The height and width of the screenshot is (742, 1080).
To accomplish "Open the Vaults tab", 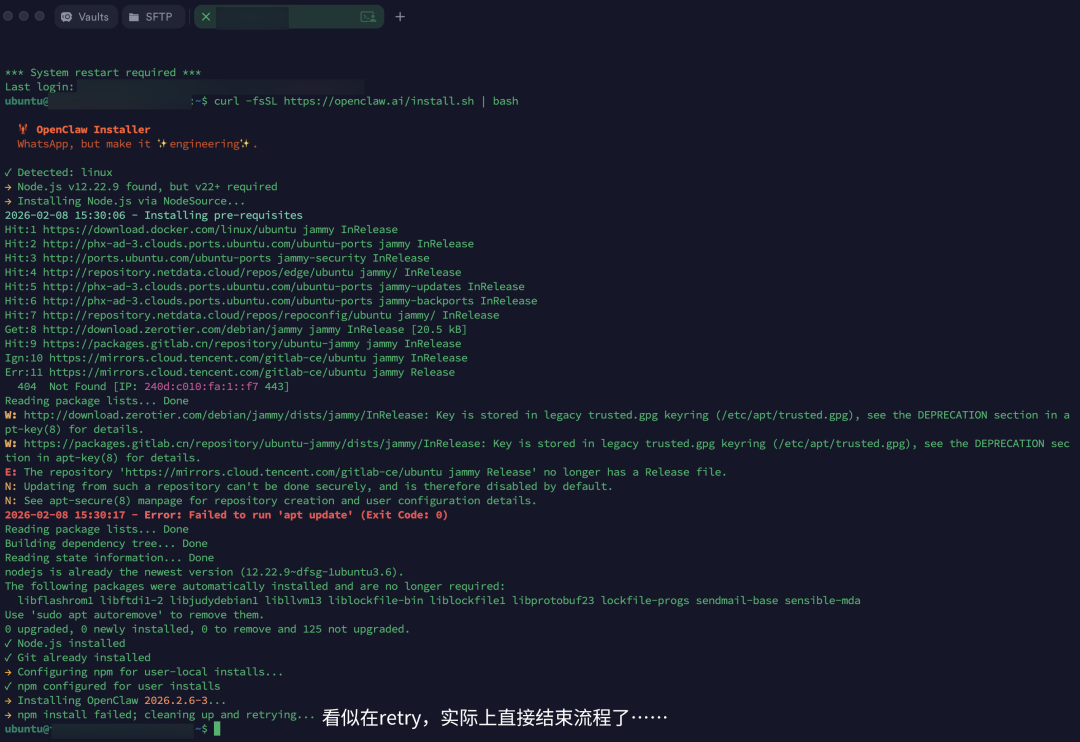I will click(84, 17).
